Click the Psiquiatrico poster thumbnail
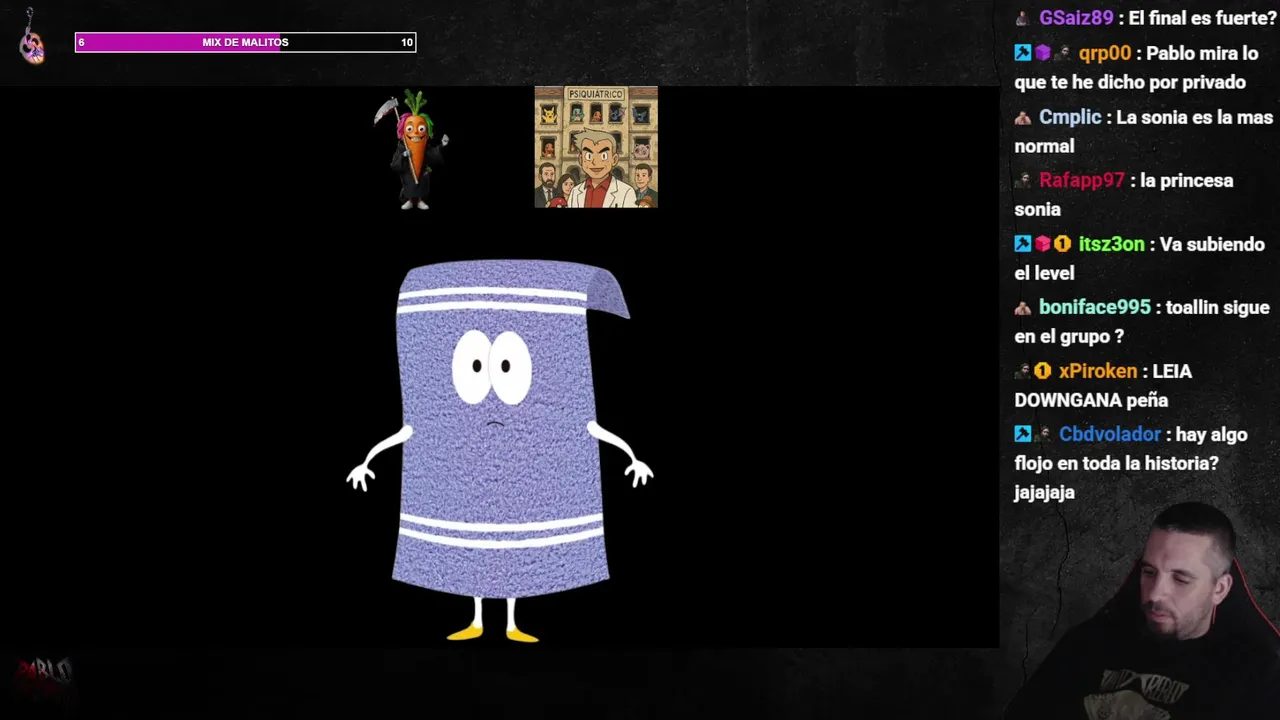Image resolution: width=1280 pixels, height=720 pixels. [x=596, y=147]
